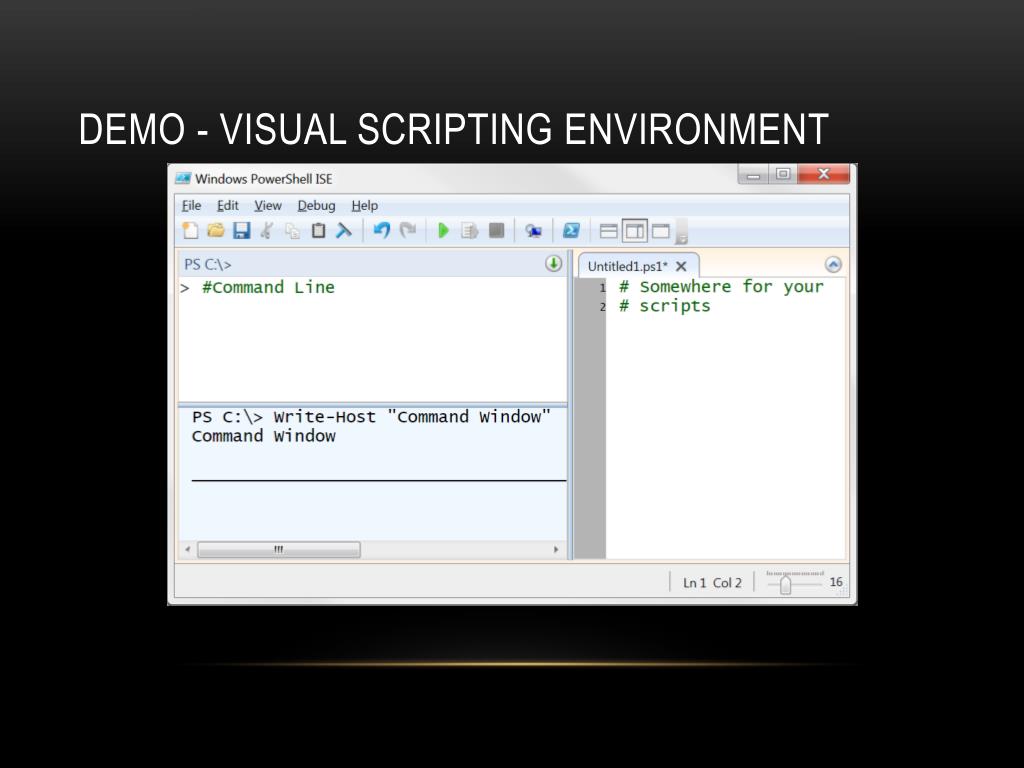1024x768 pixels.
Task: Click line number 2 in the script gutter
Action: coord(603,307)
